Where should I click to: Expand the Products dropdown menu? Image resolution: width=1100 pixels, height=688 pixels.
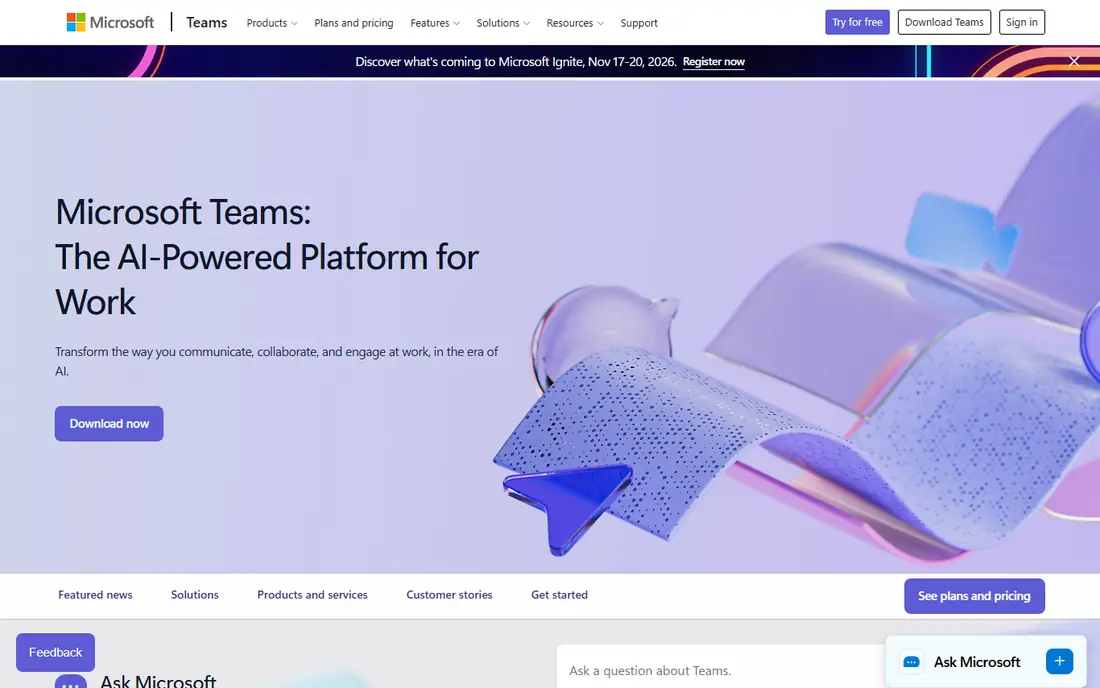(271, 23)
